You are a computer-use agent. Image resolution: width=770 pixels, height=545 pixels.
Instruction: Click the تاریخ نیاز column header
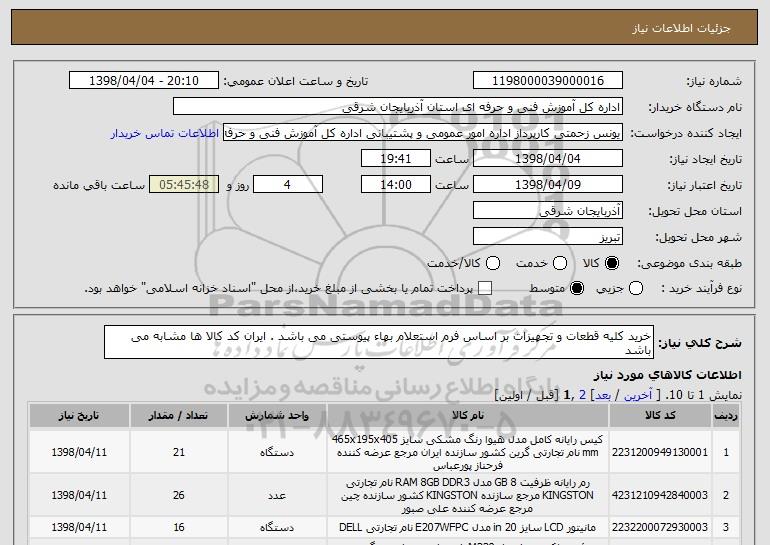[79, 415]
